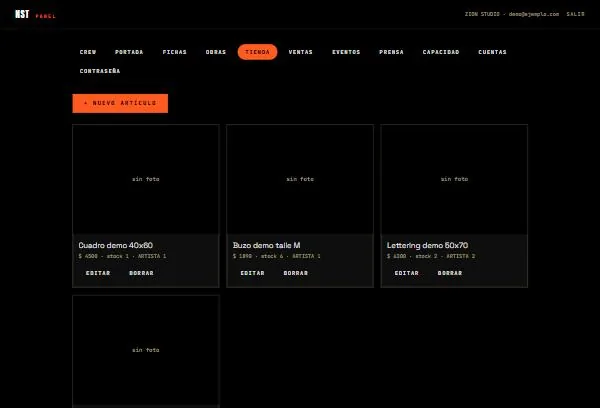Switch to the EVENTOS tab
This screenshot has height=408, width=600.
point(346,52)
